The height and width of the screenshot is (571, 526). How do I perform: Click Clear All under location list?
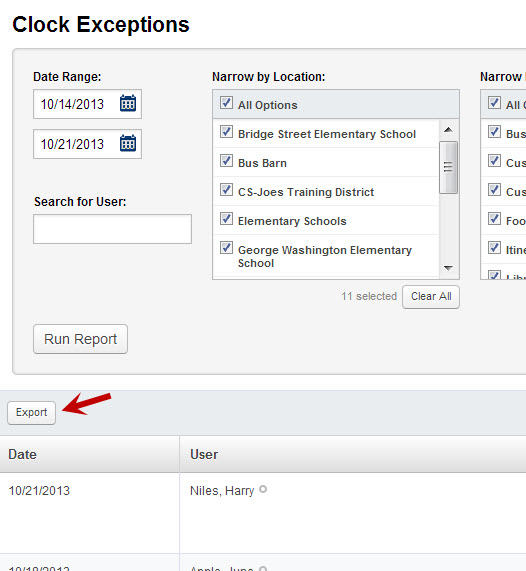point(431,297)
